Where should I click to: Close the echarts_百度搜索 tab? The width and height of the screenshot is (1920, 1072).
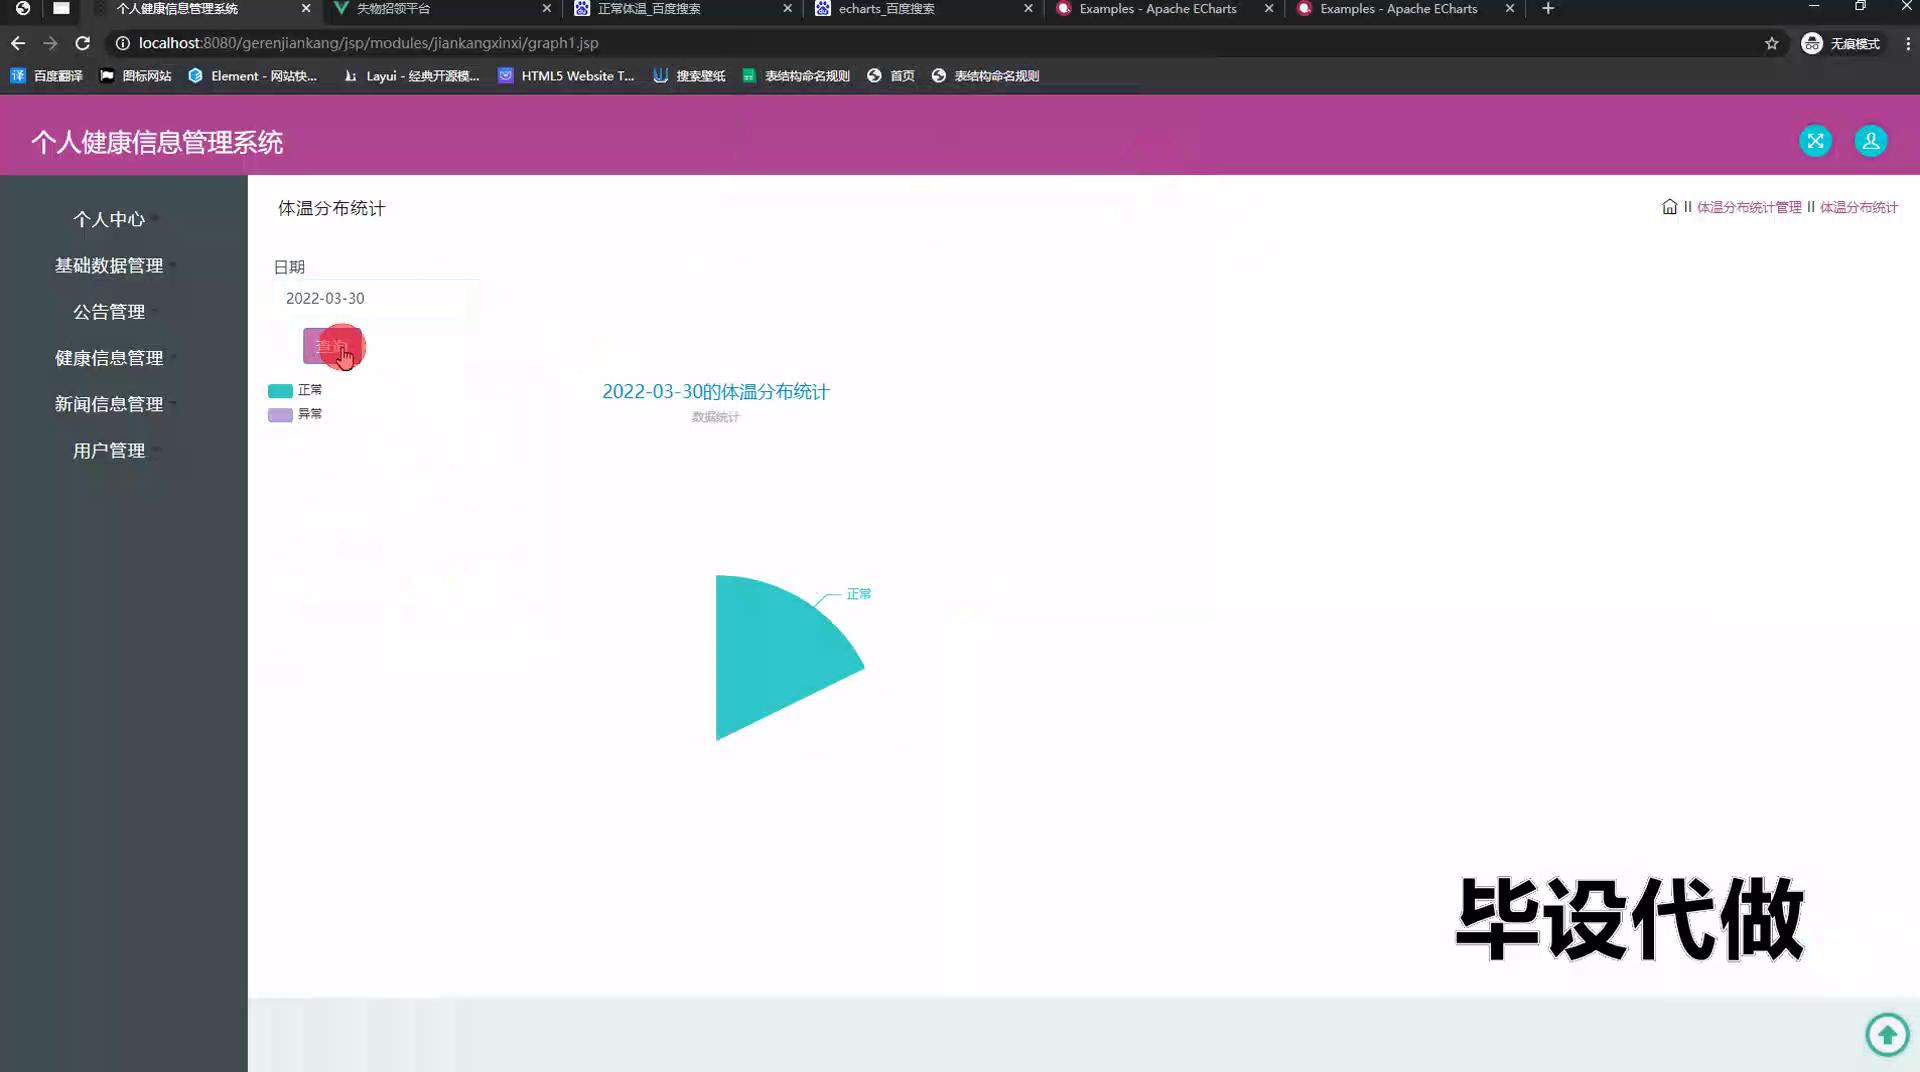tap(1028, 9)
